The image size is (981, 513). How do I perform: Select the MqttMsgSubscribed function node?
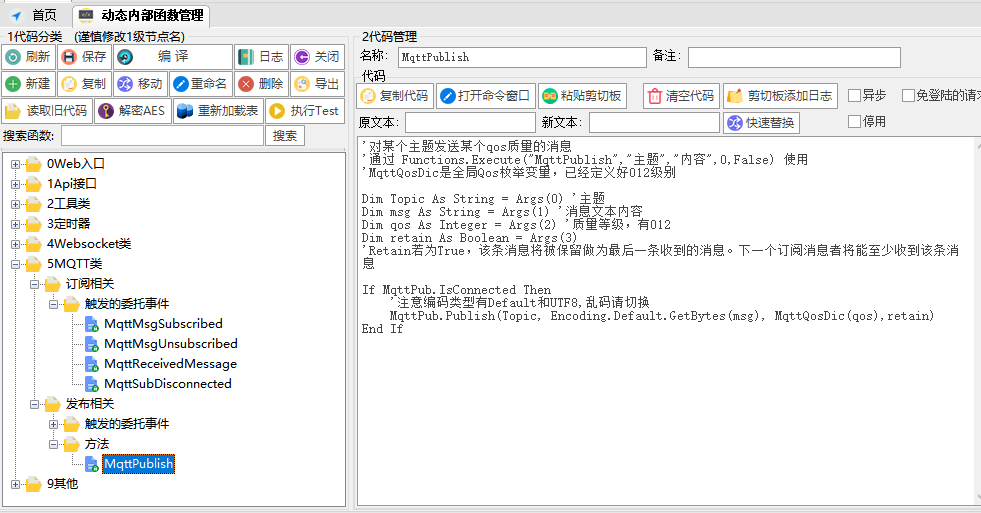pos(163,323)
